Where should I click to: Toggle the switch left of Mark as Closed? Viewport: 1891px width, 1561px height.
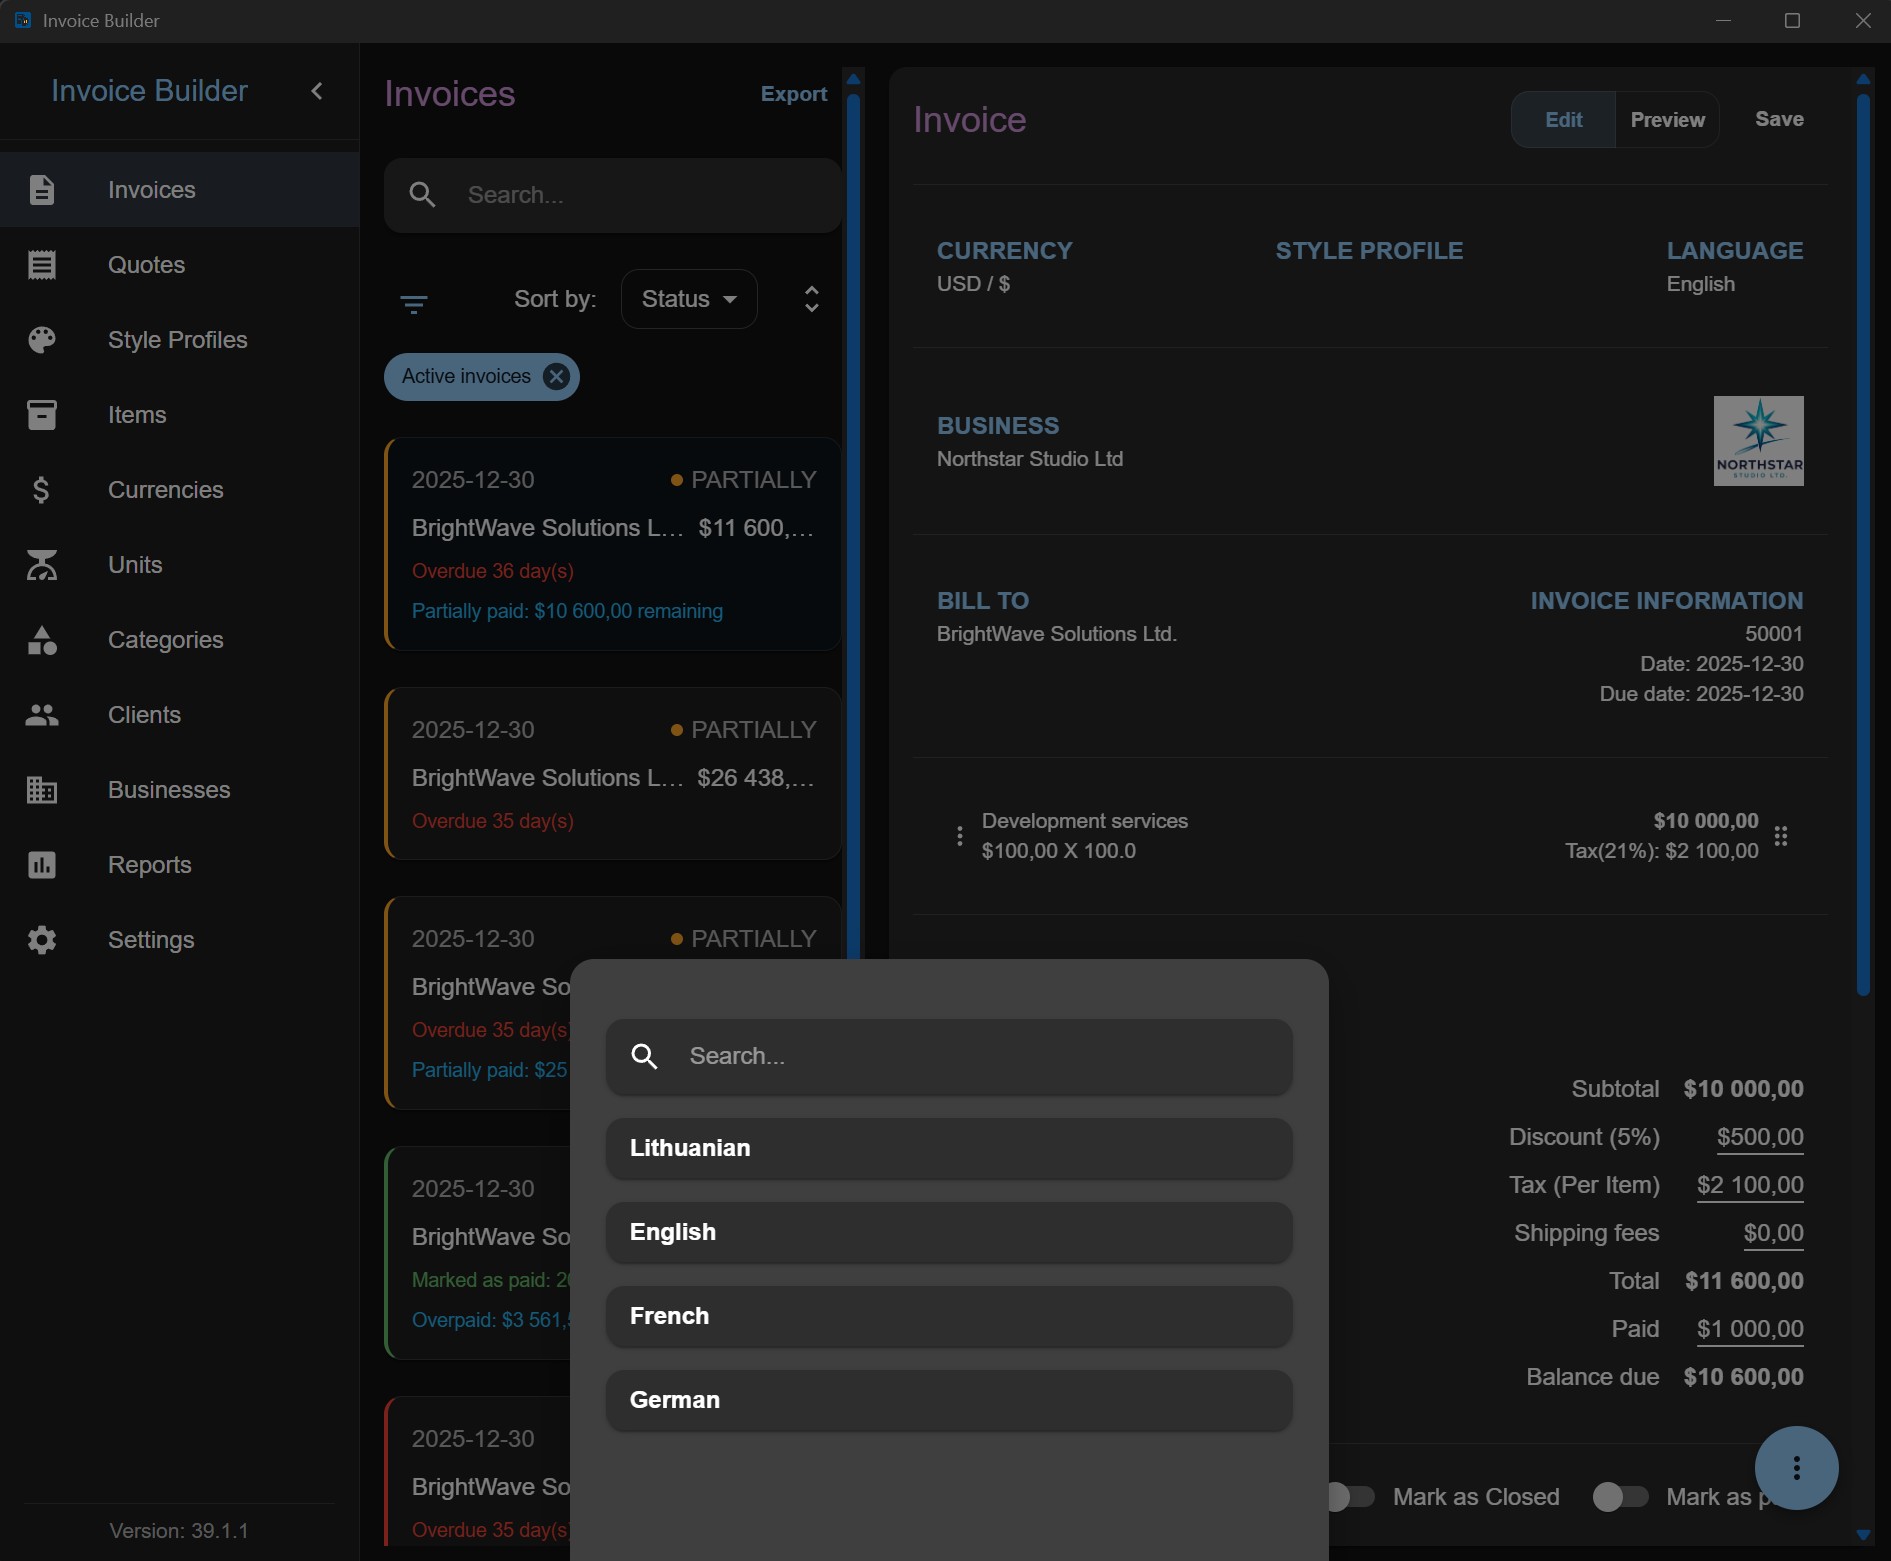[1350, 1497]
